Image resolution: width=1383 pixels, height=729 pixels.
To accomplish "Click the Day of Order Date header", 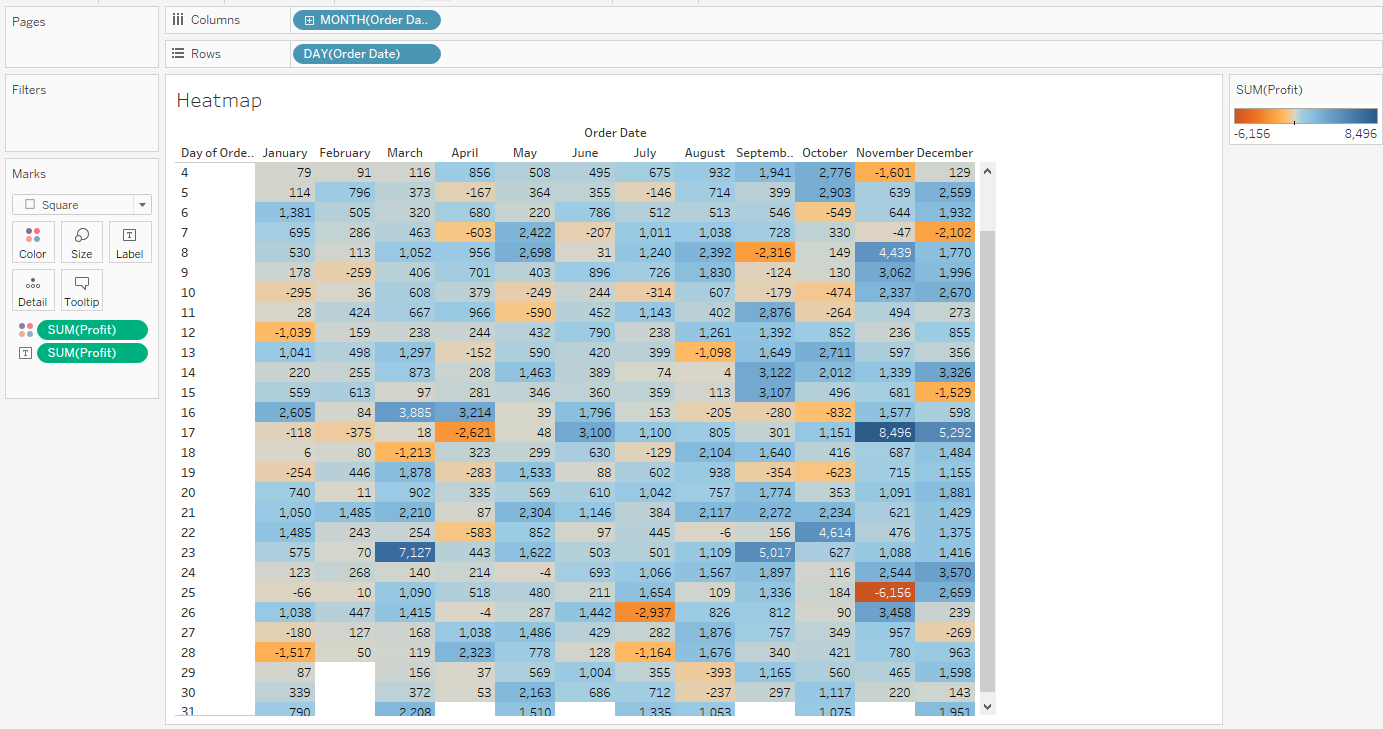I will (217, 153).
